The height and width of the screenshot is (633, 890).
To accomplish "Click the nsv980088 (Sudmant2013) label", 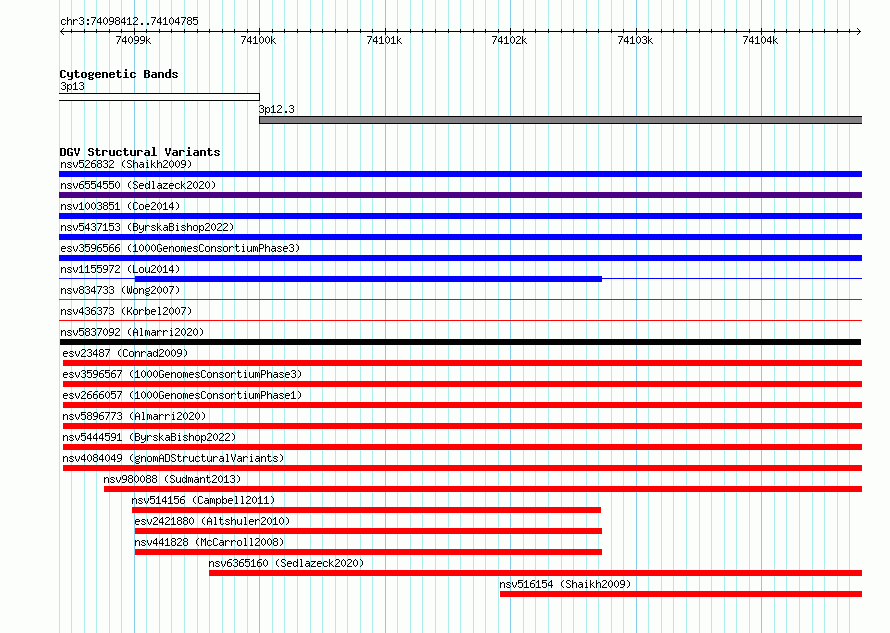I will point(172,479).
